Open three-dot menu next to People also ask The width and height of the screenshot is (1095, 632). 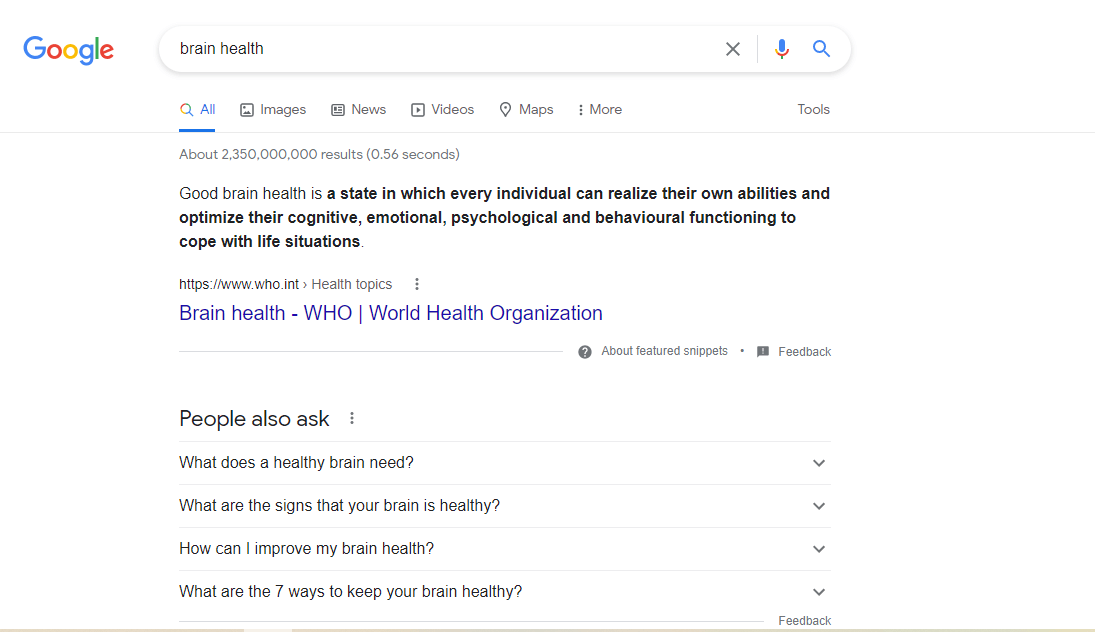[352, 418]
